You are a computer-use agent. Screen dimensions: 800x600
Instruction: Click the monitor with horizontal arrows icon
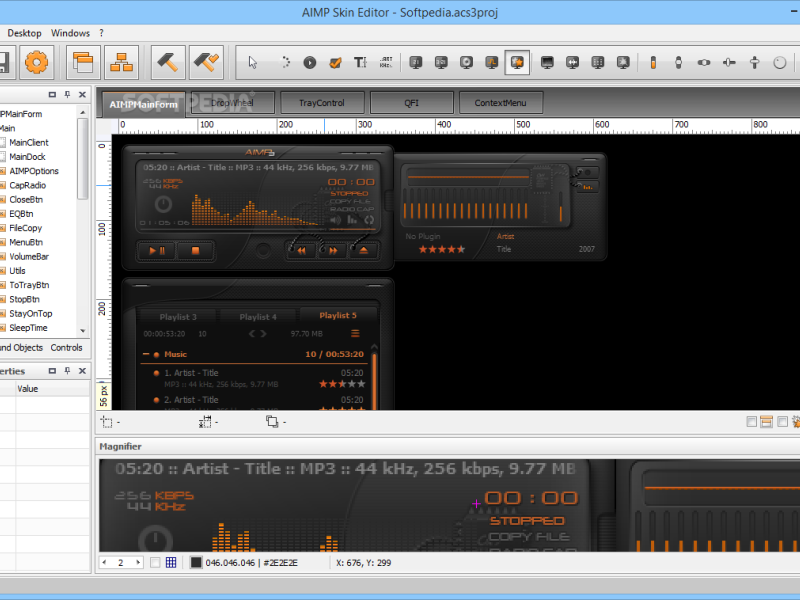(x=572, y=63)
